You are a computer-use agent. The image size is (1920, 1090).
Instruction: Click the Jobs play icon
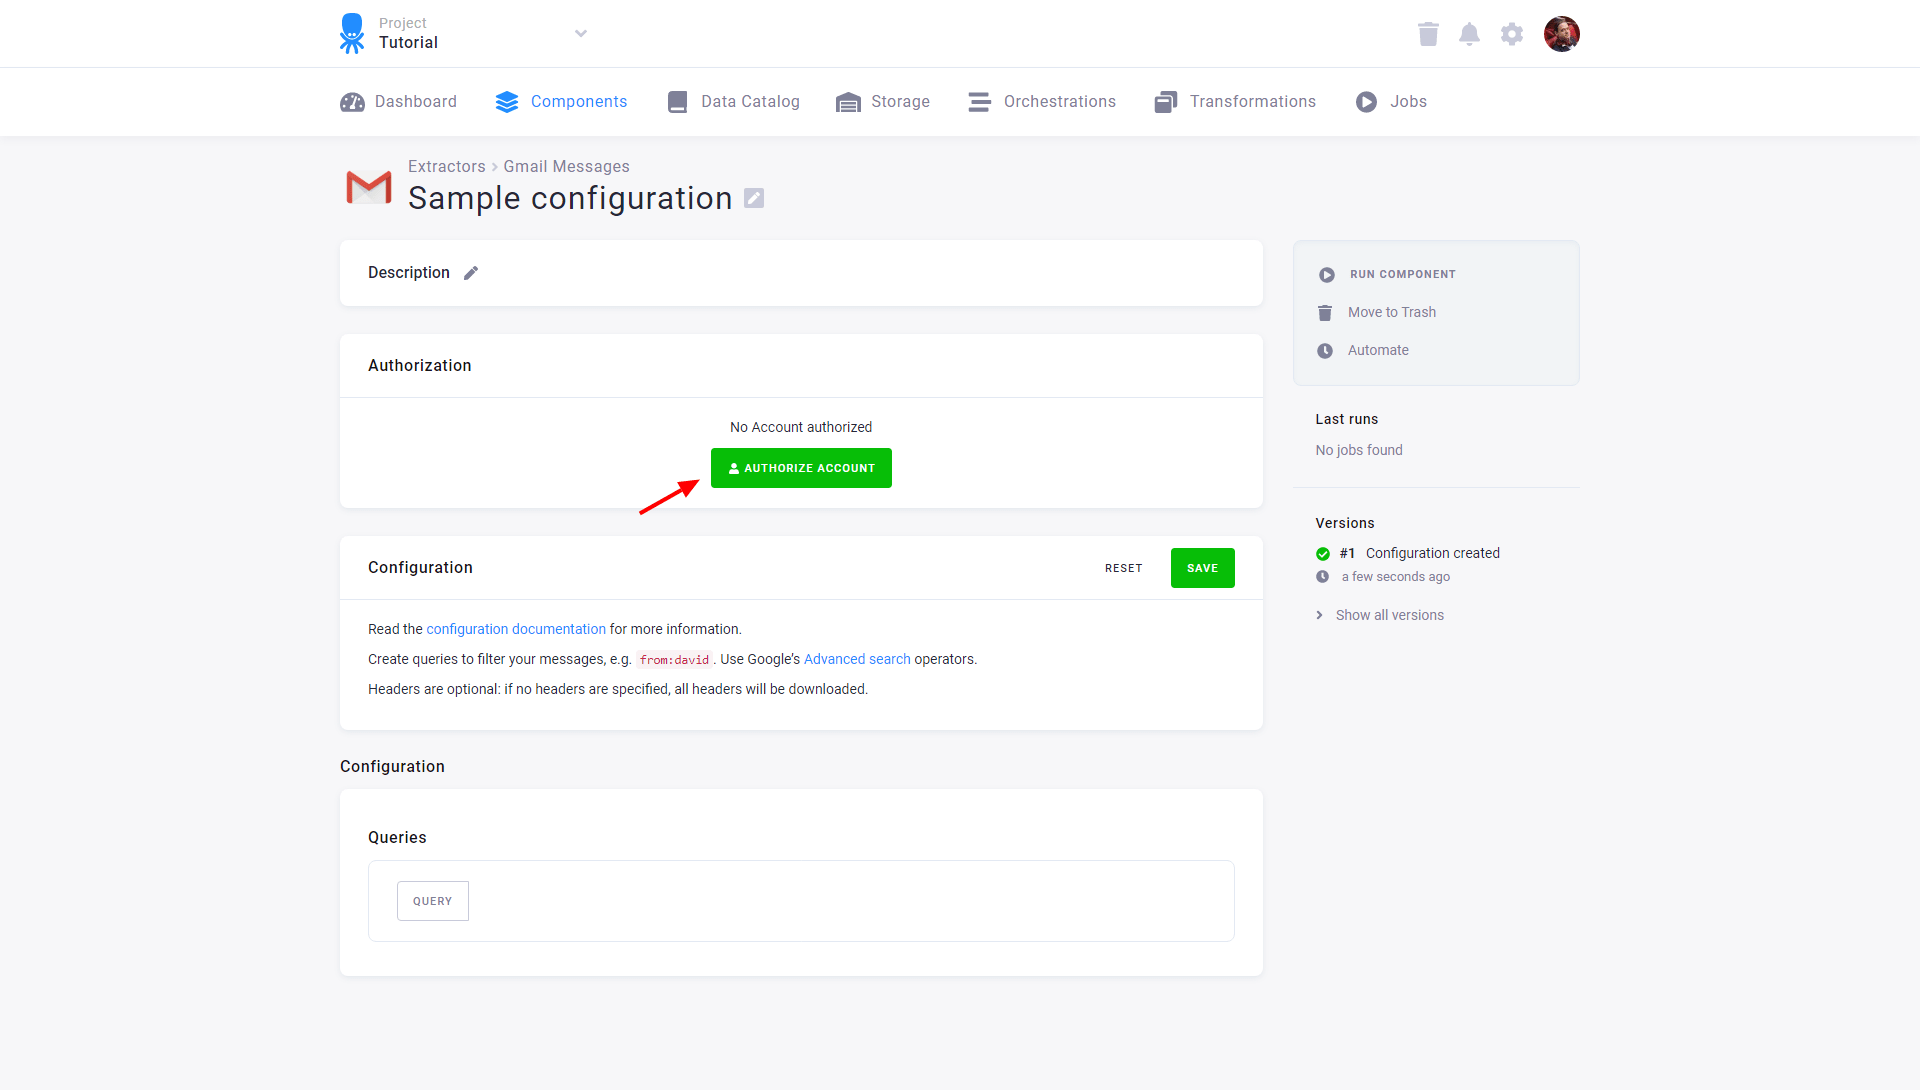(1366, 101)
